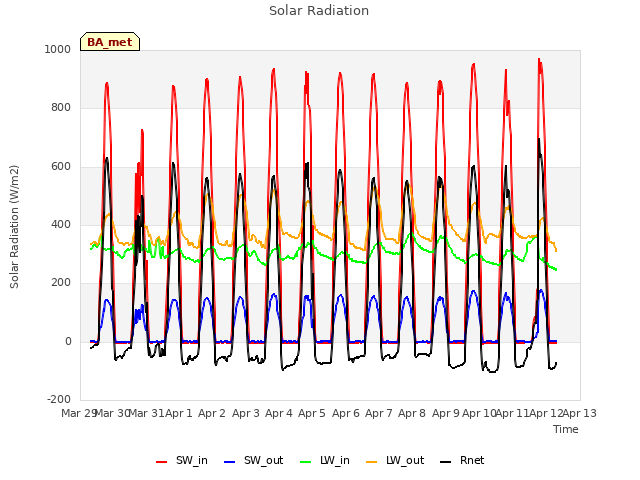
Task: Click the Apr 7 x-axis date label
Action: 379,413
